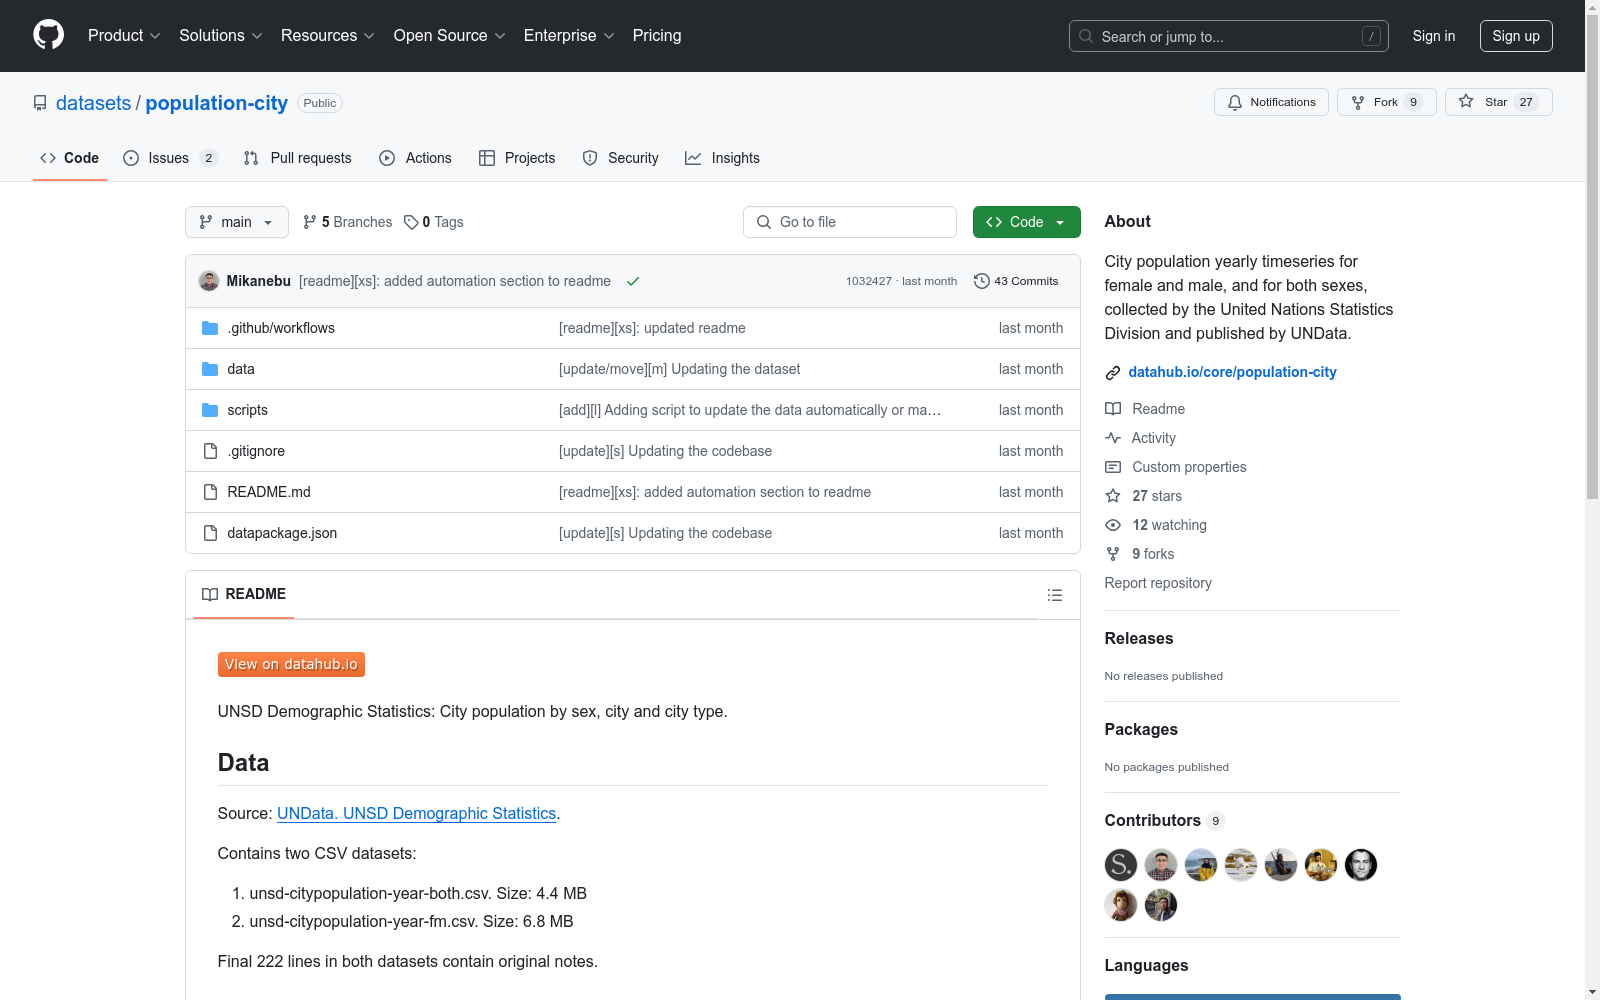Click the commit status green checkmark

click(633, 281)
